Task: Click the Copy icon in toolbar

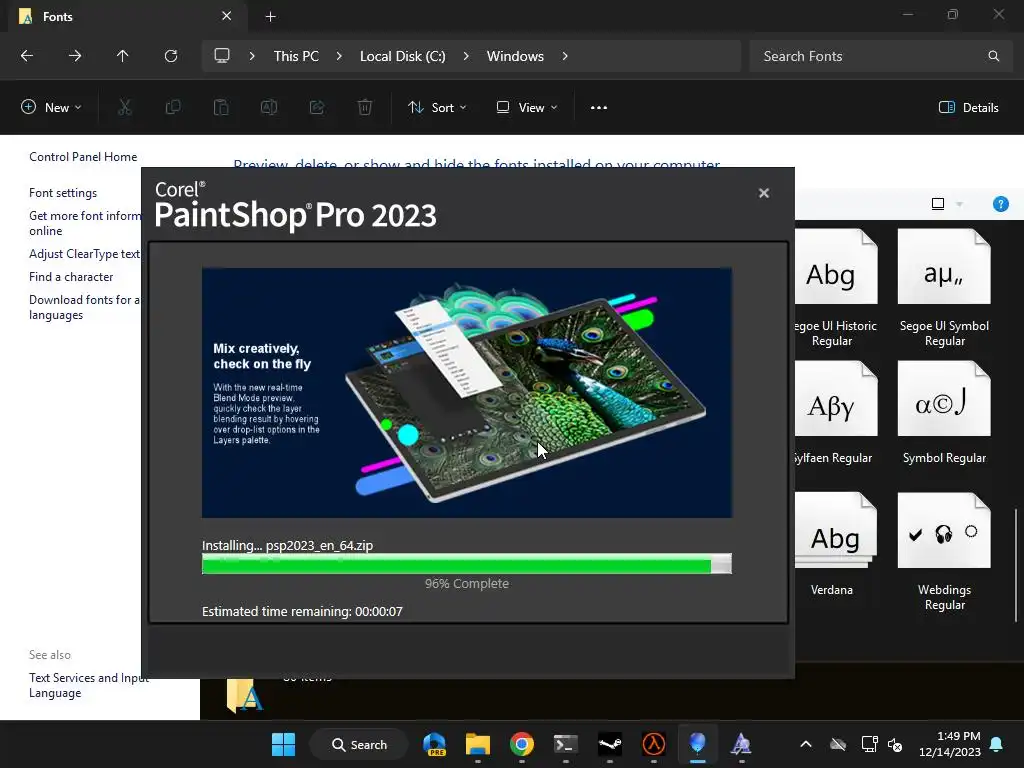Action: pyautogui.click(x=173, y=108)
